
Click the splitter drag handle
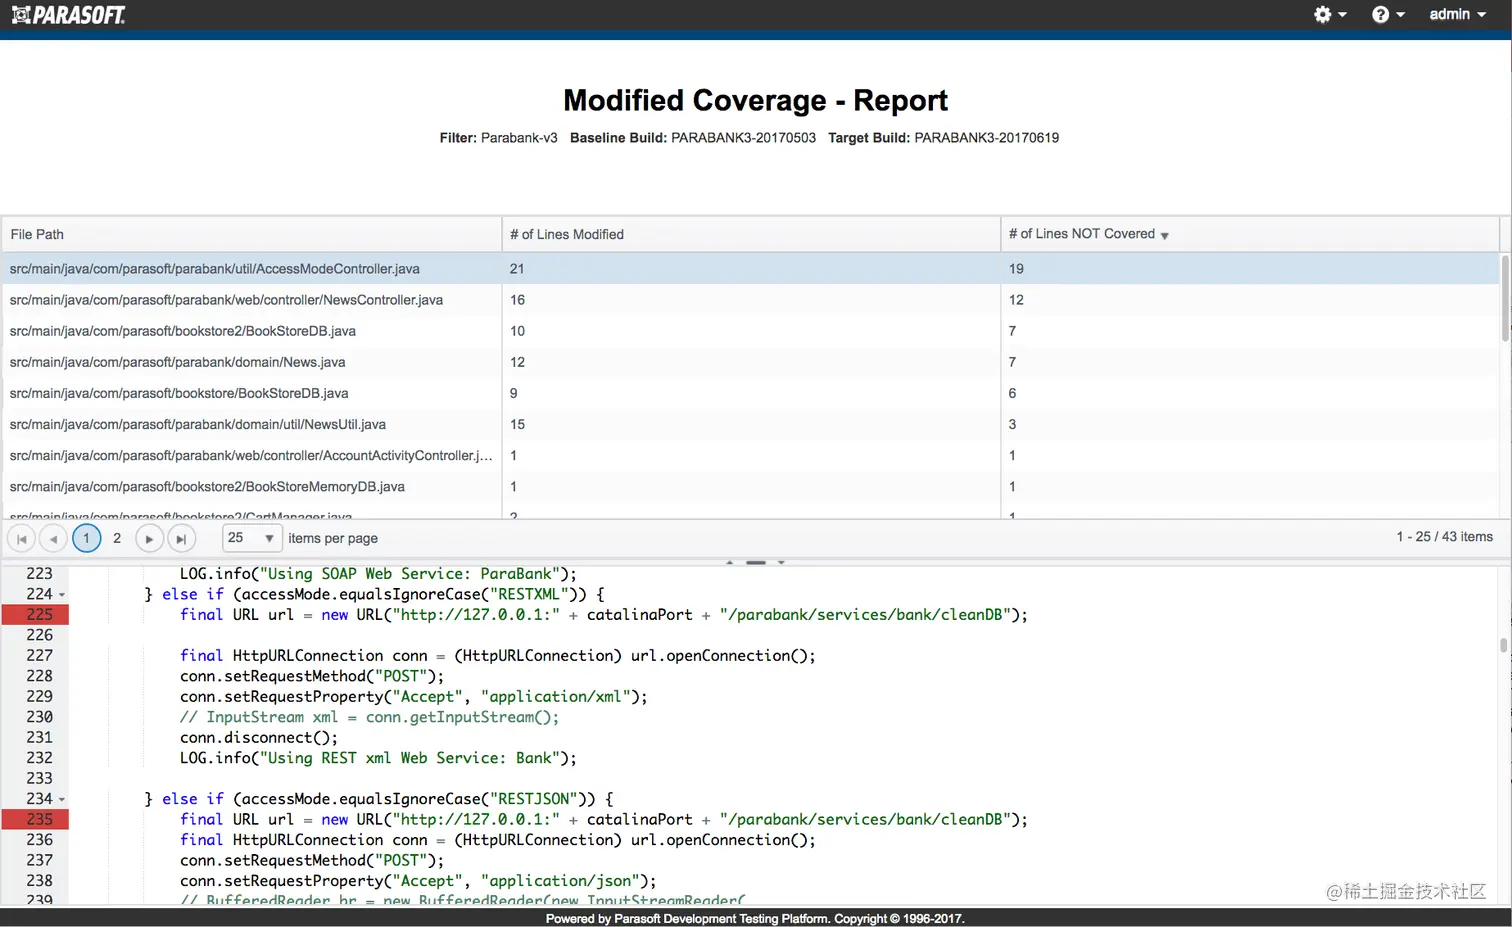click(x=756, y=562)
